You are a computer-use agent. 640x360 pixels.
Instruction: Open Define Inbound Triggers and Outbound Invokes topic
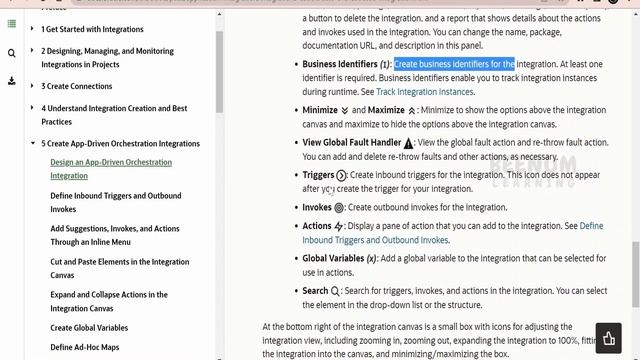pyautogui.click(x=116, y=202)
